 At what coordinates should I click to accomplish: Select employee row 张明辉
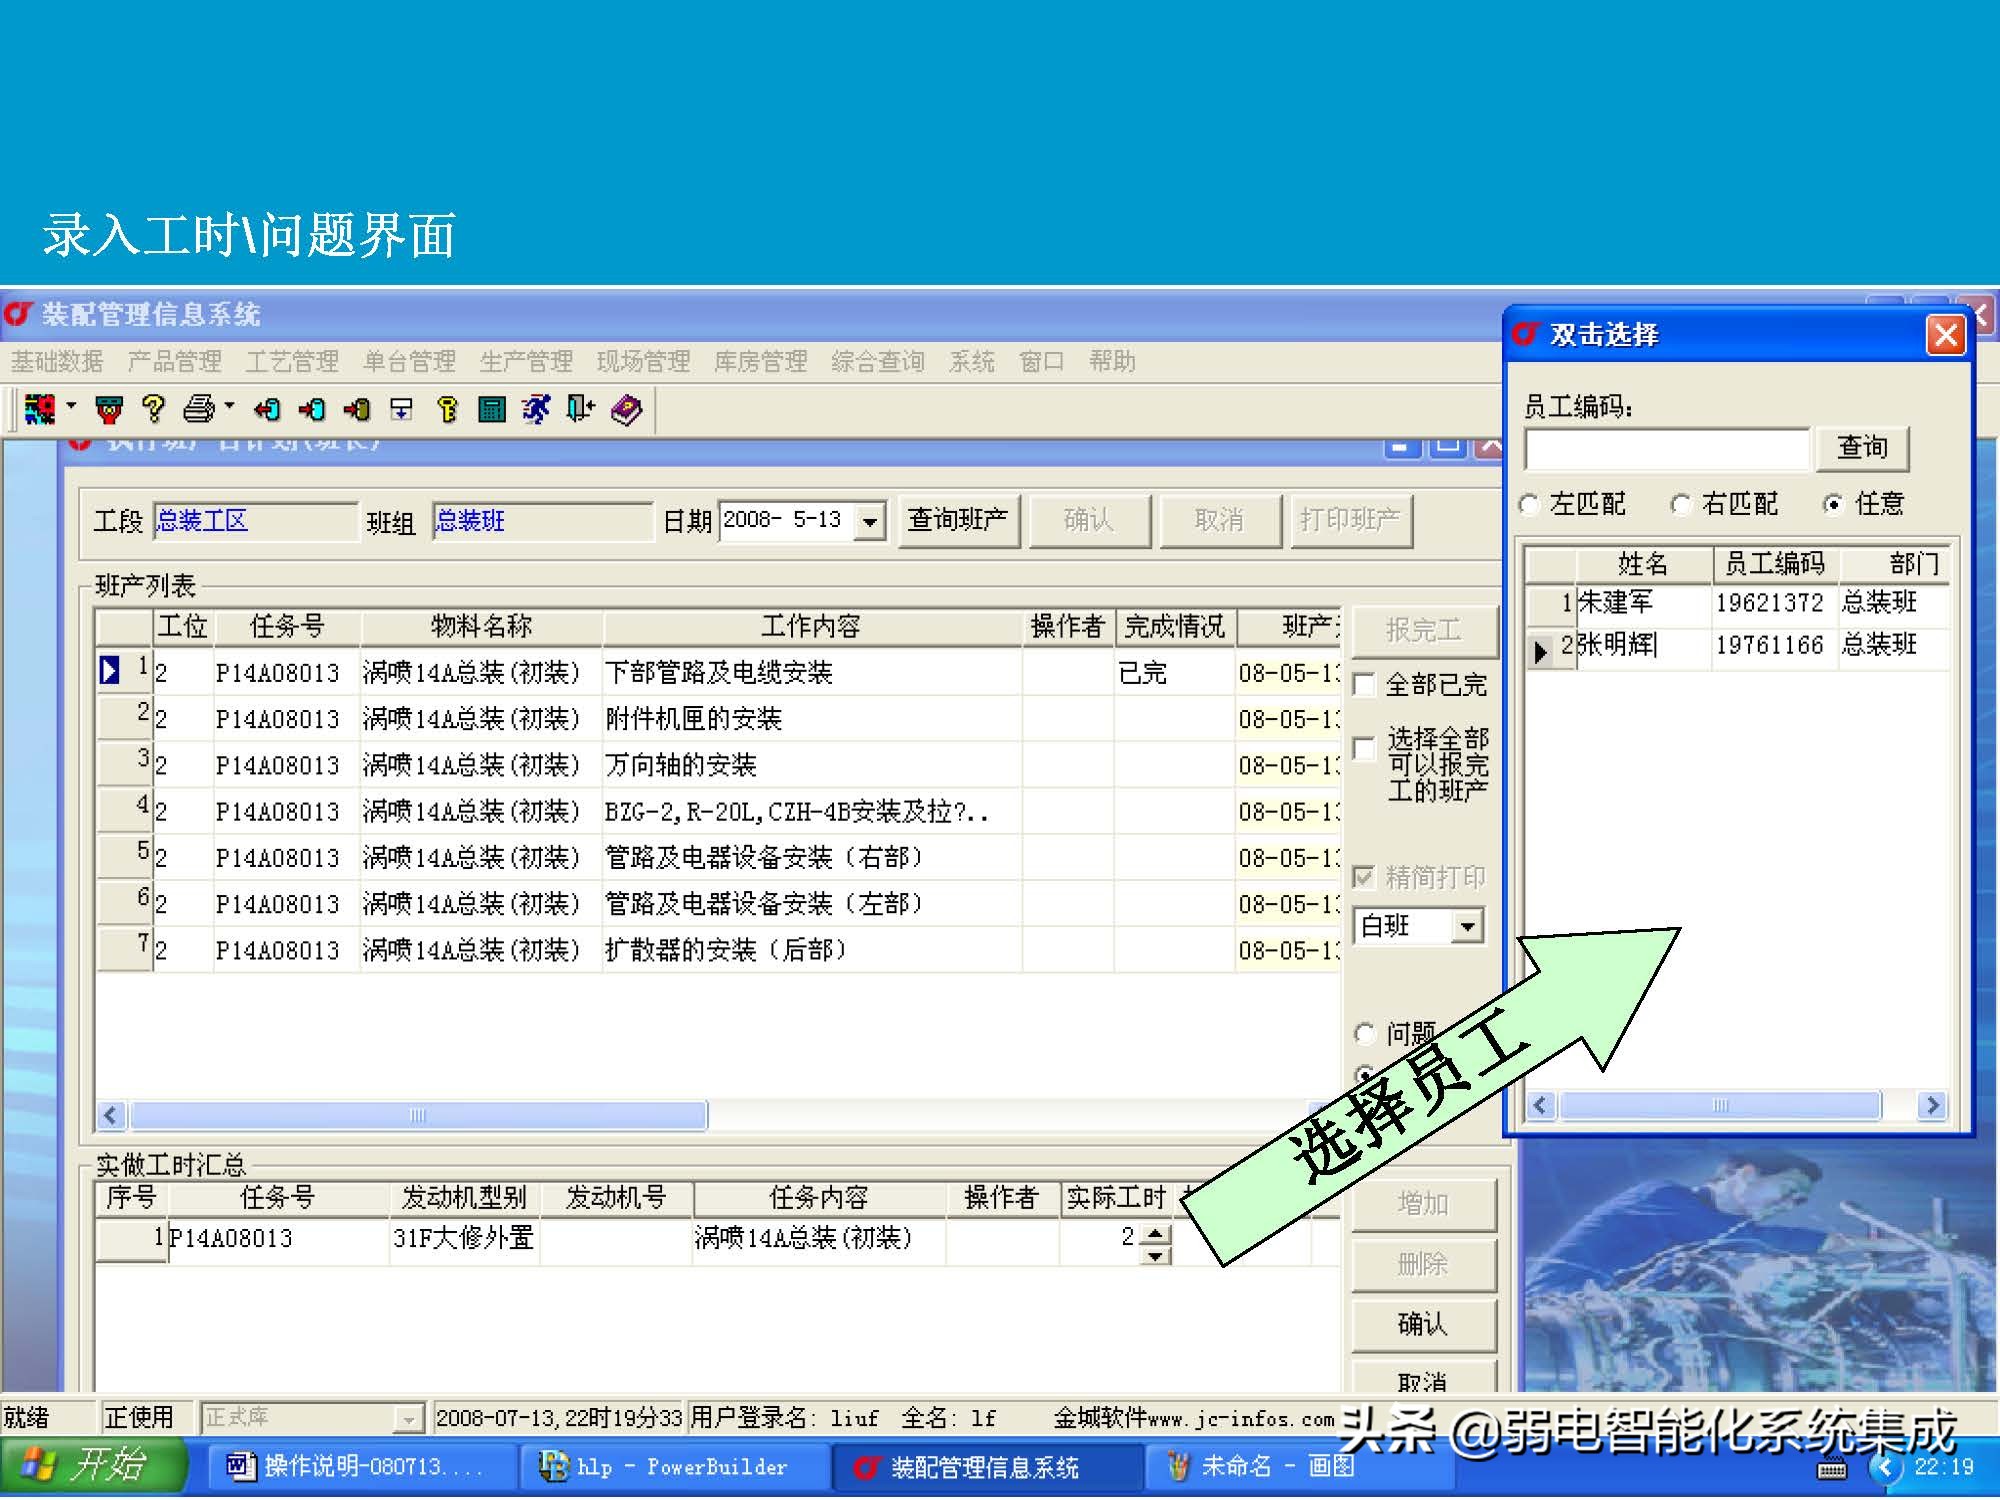coord(1738,646)
